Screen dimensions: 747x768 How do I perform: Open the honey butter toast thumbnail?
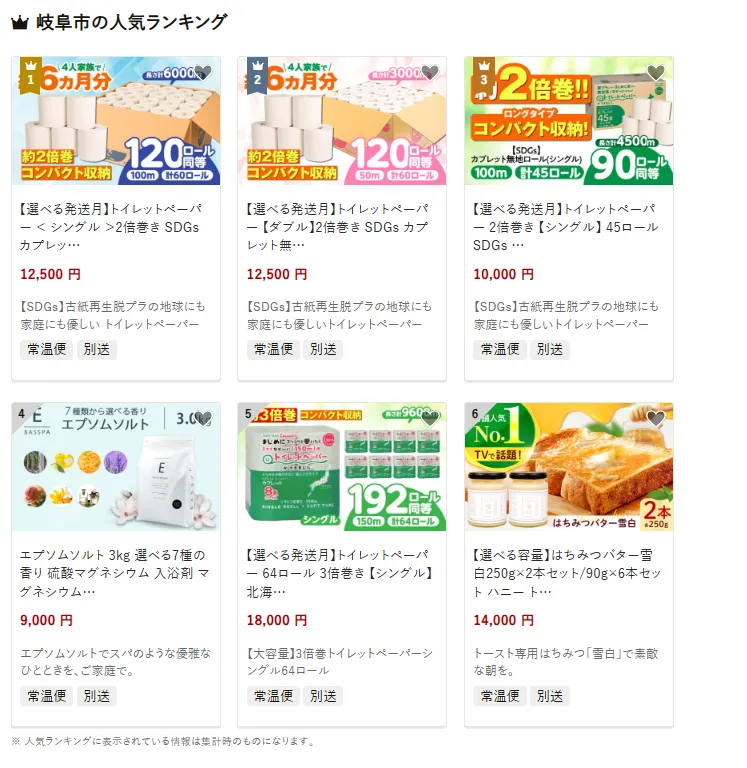click(569, 467)
